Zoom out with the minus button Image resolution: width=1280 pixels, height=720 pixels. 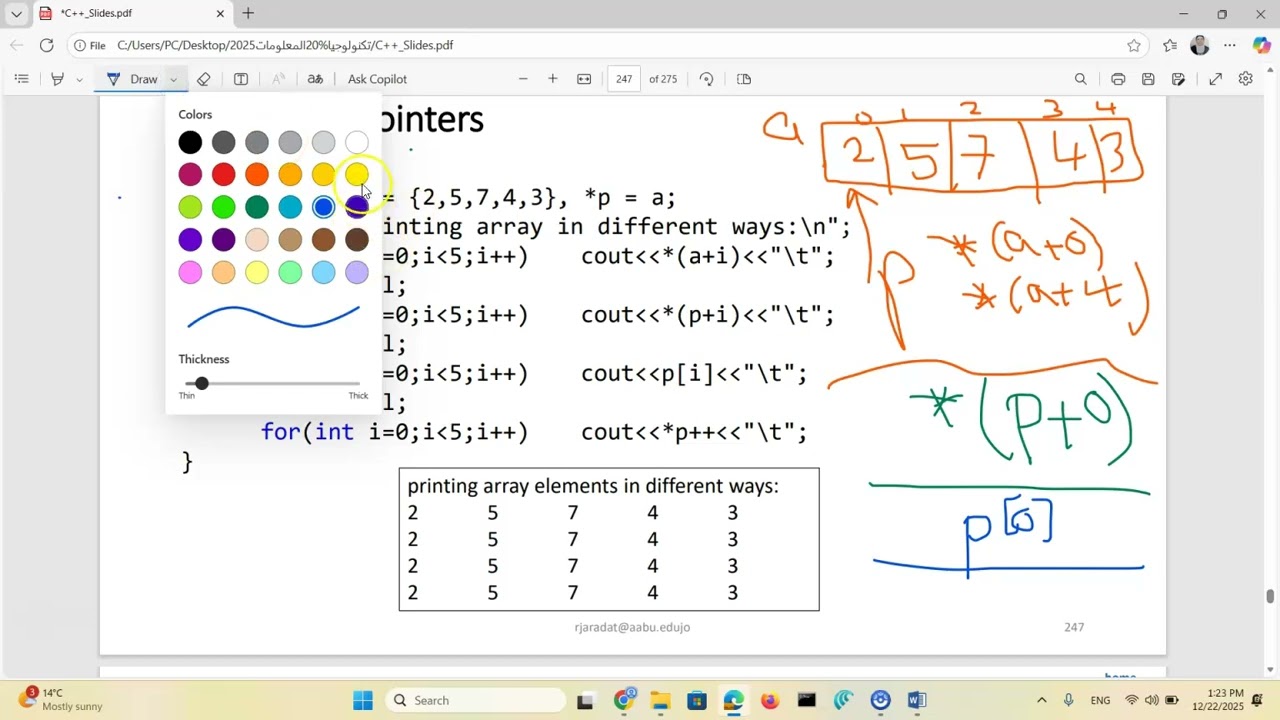(523, 79)
